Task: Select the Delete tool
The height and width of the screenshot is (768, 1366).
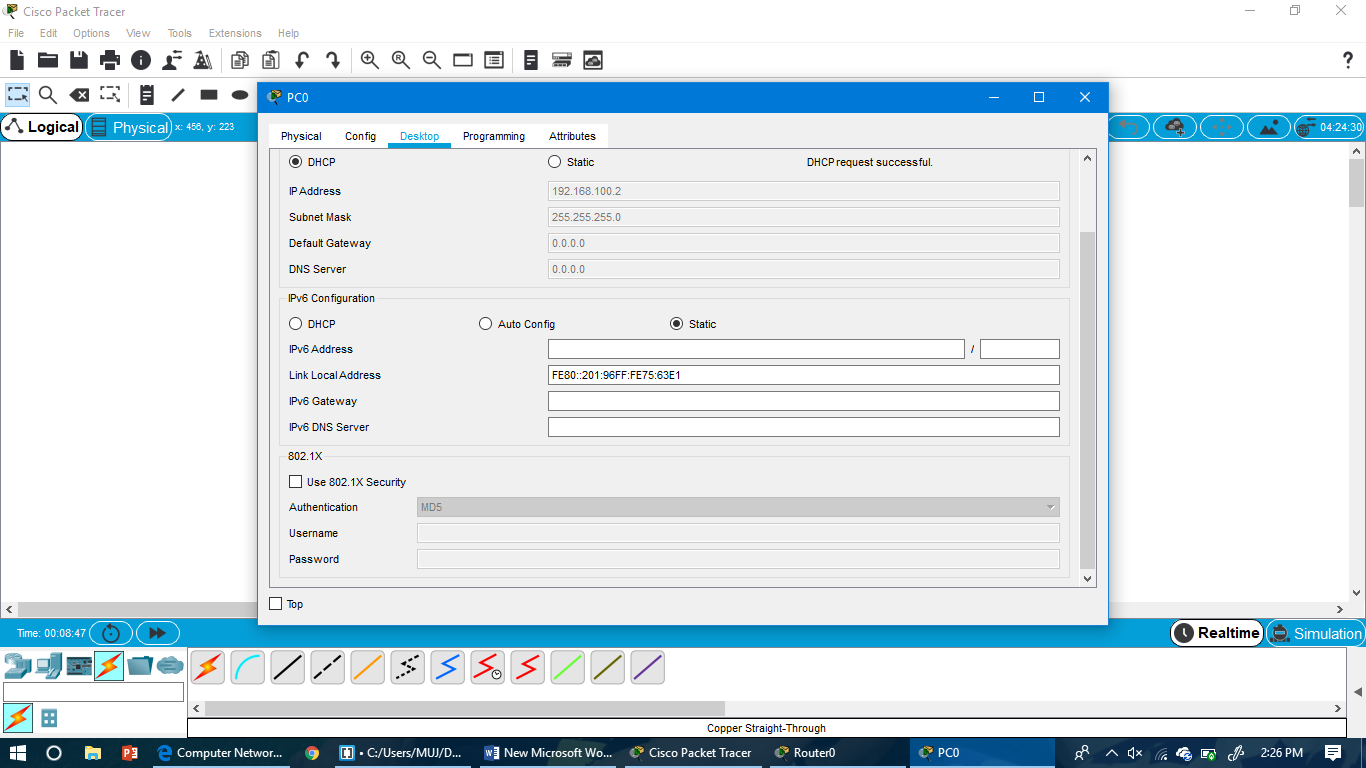Action: (79, 94)
